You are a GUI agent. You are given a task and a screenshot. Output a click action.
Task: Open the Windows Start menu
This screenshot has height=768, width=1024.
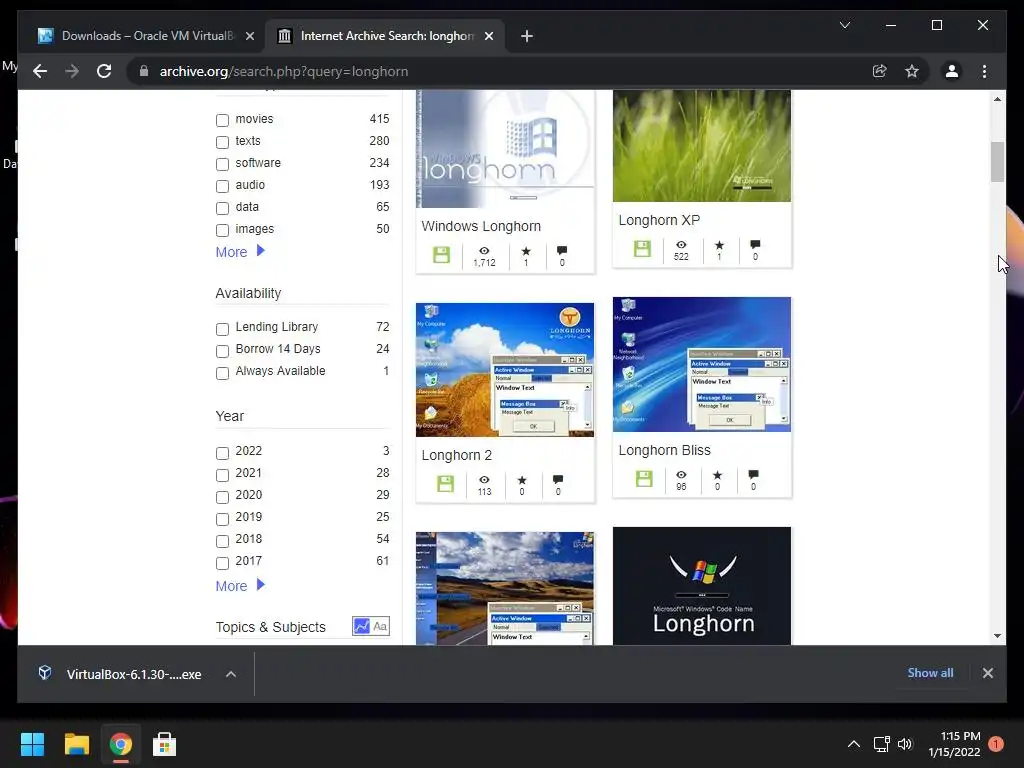pos(32,744)
